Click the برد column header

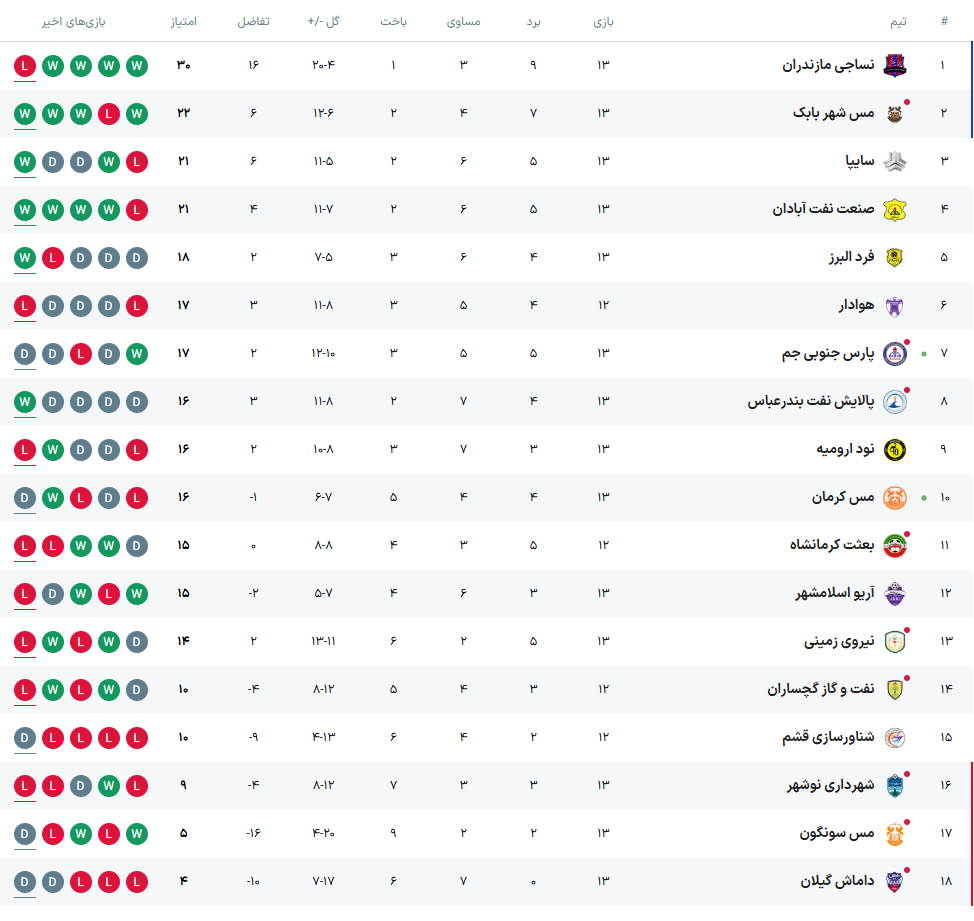pyautogui.click(x=533, y=22)
